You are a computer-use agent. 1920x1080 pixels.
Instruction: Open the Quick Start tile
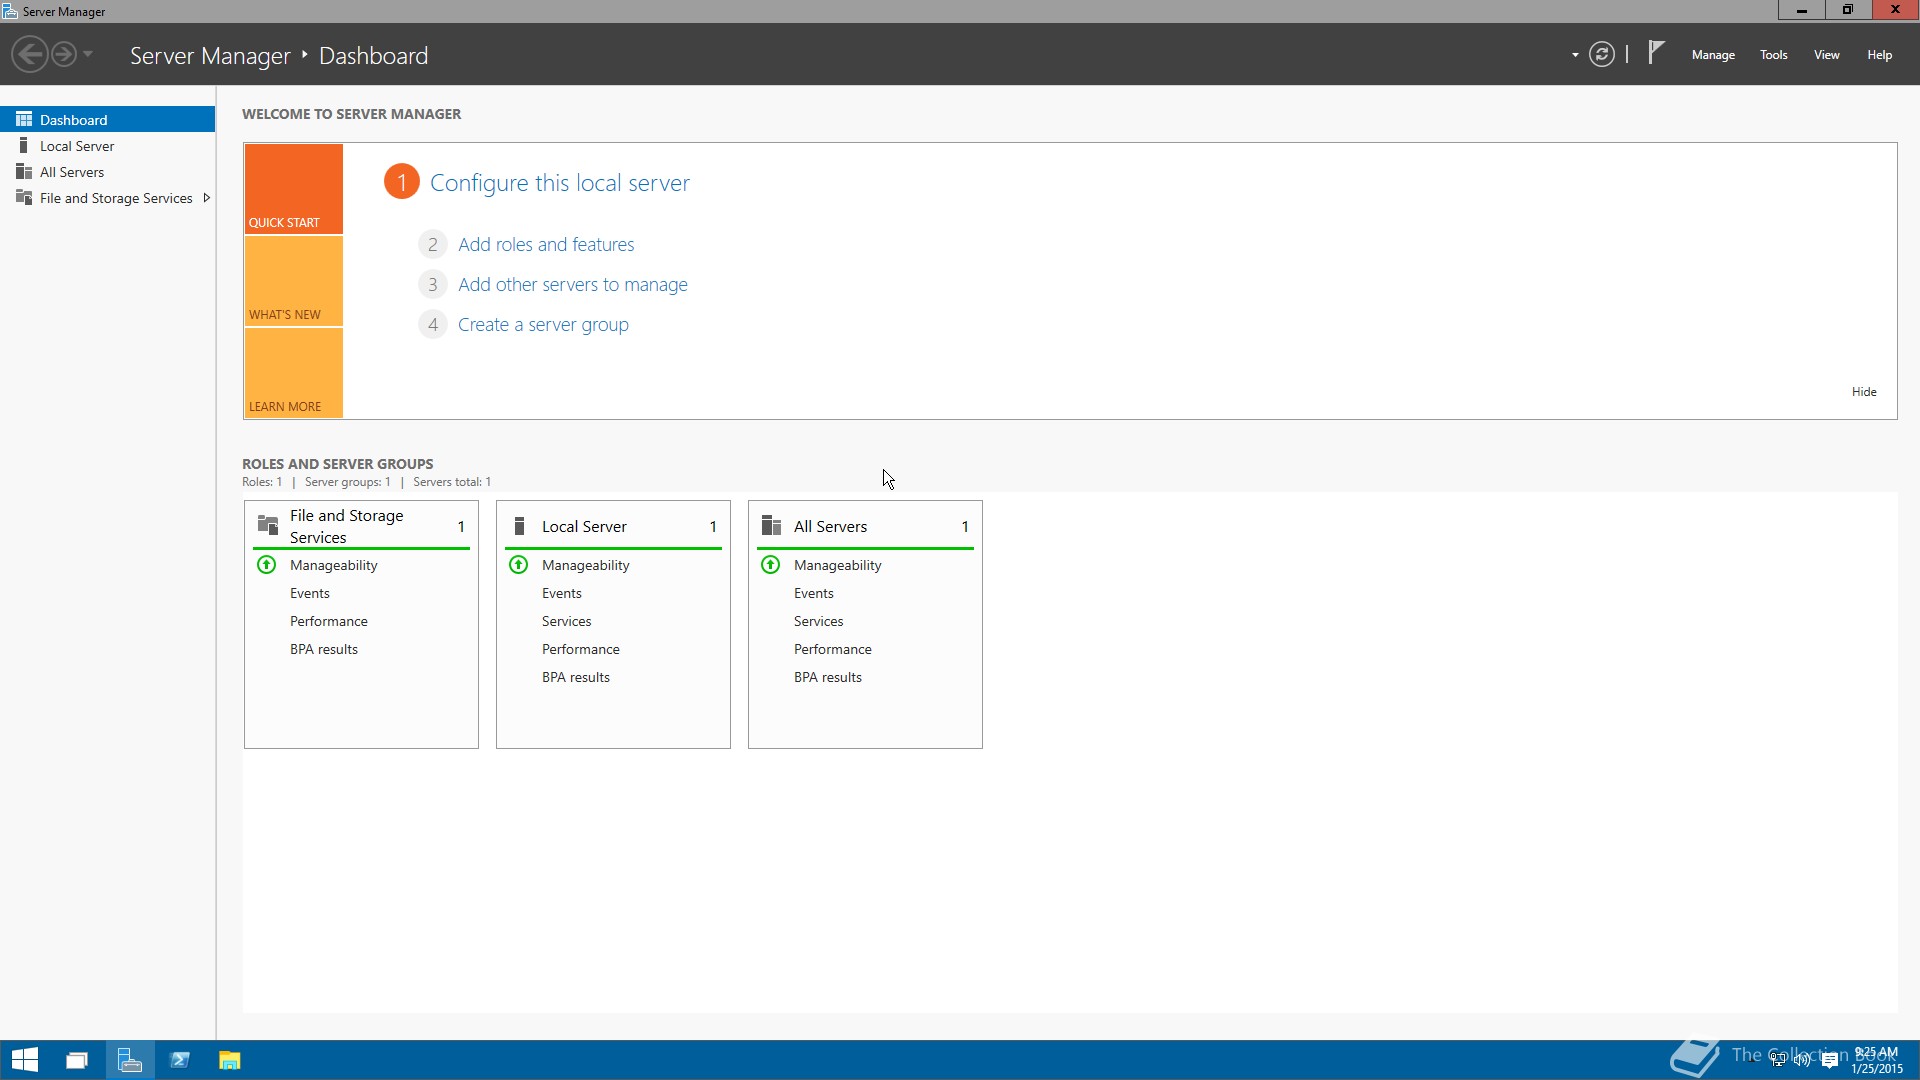[x=294, y=189]
